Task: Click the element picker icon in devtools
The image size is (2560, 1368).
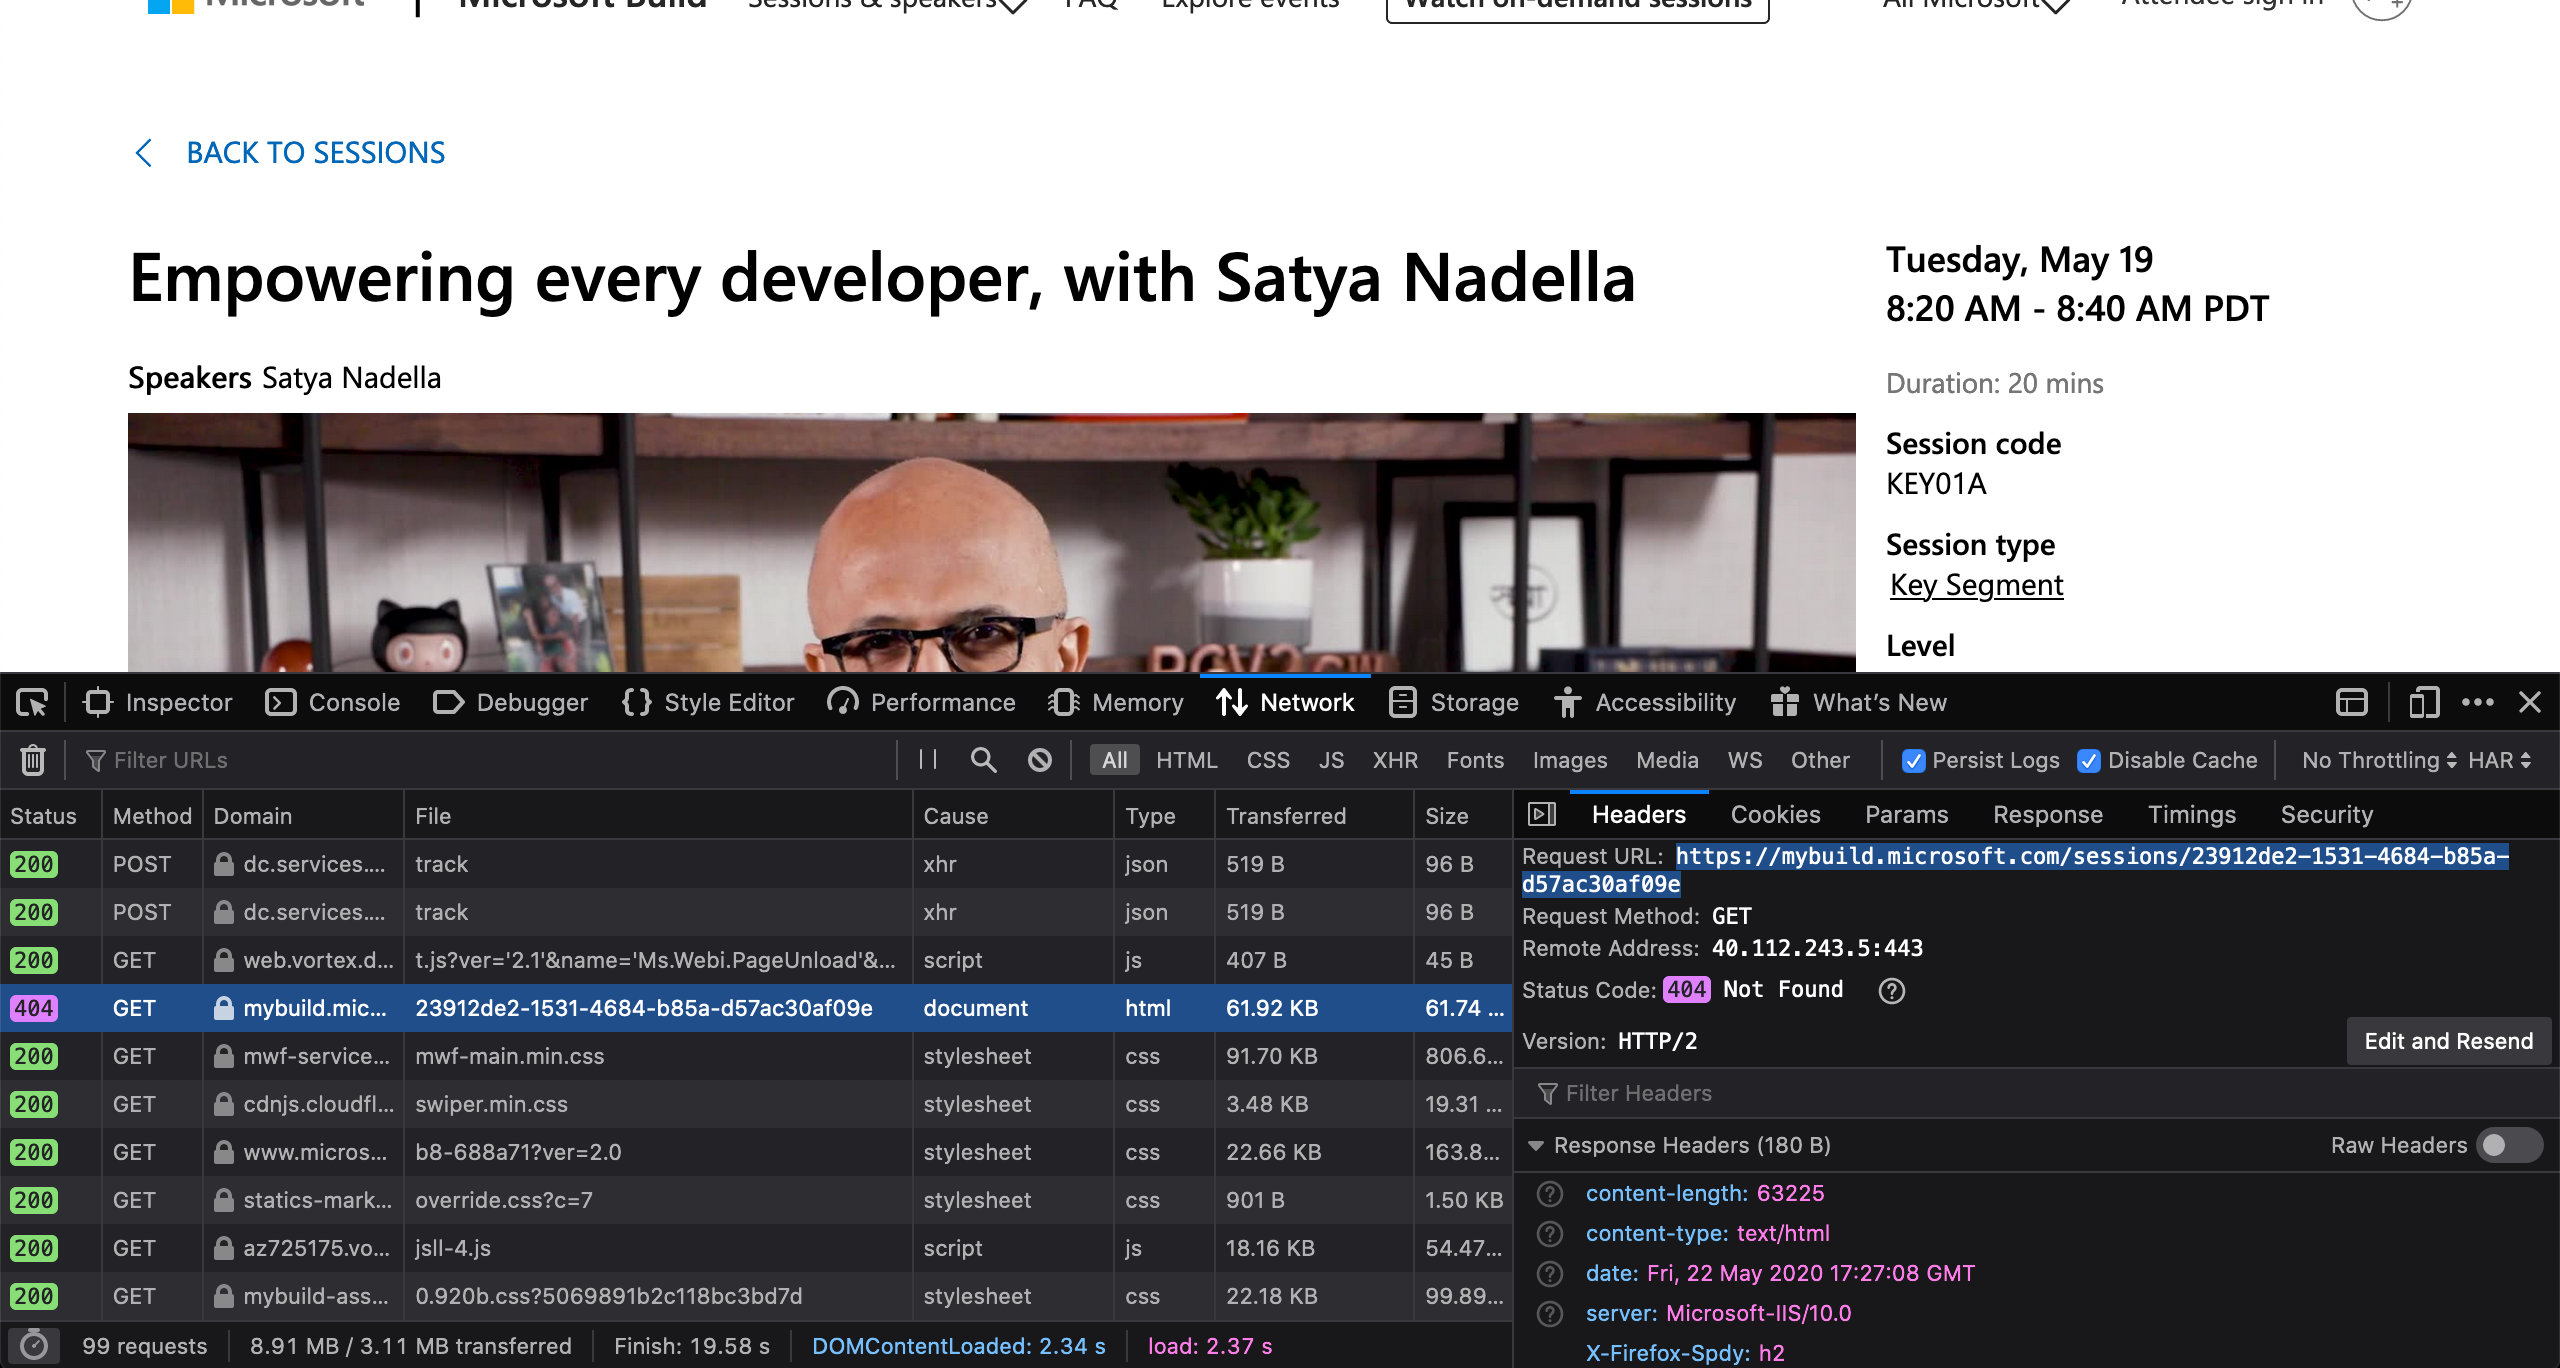Action: coord(32,703)
